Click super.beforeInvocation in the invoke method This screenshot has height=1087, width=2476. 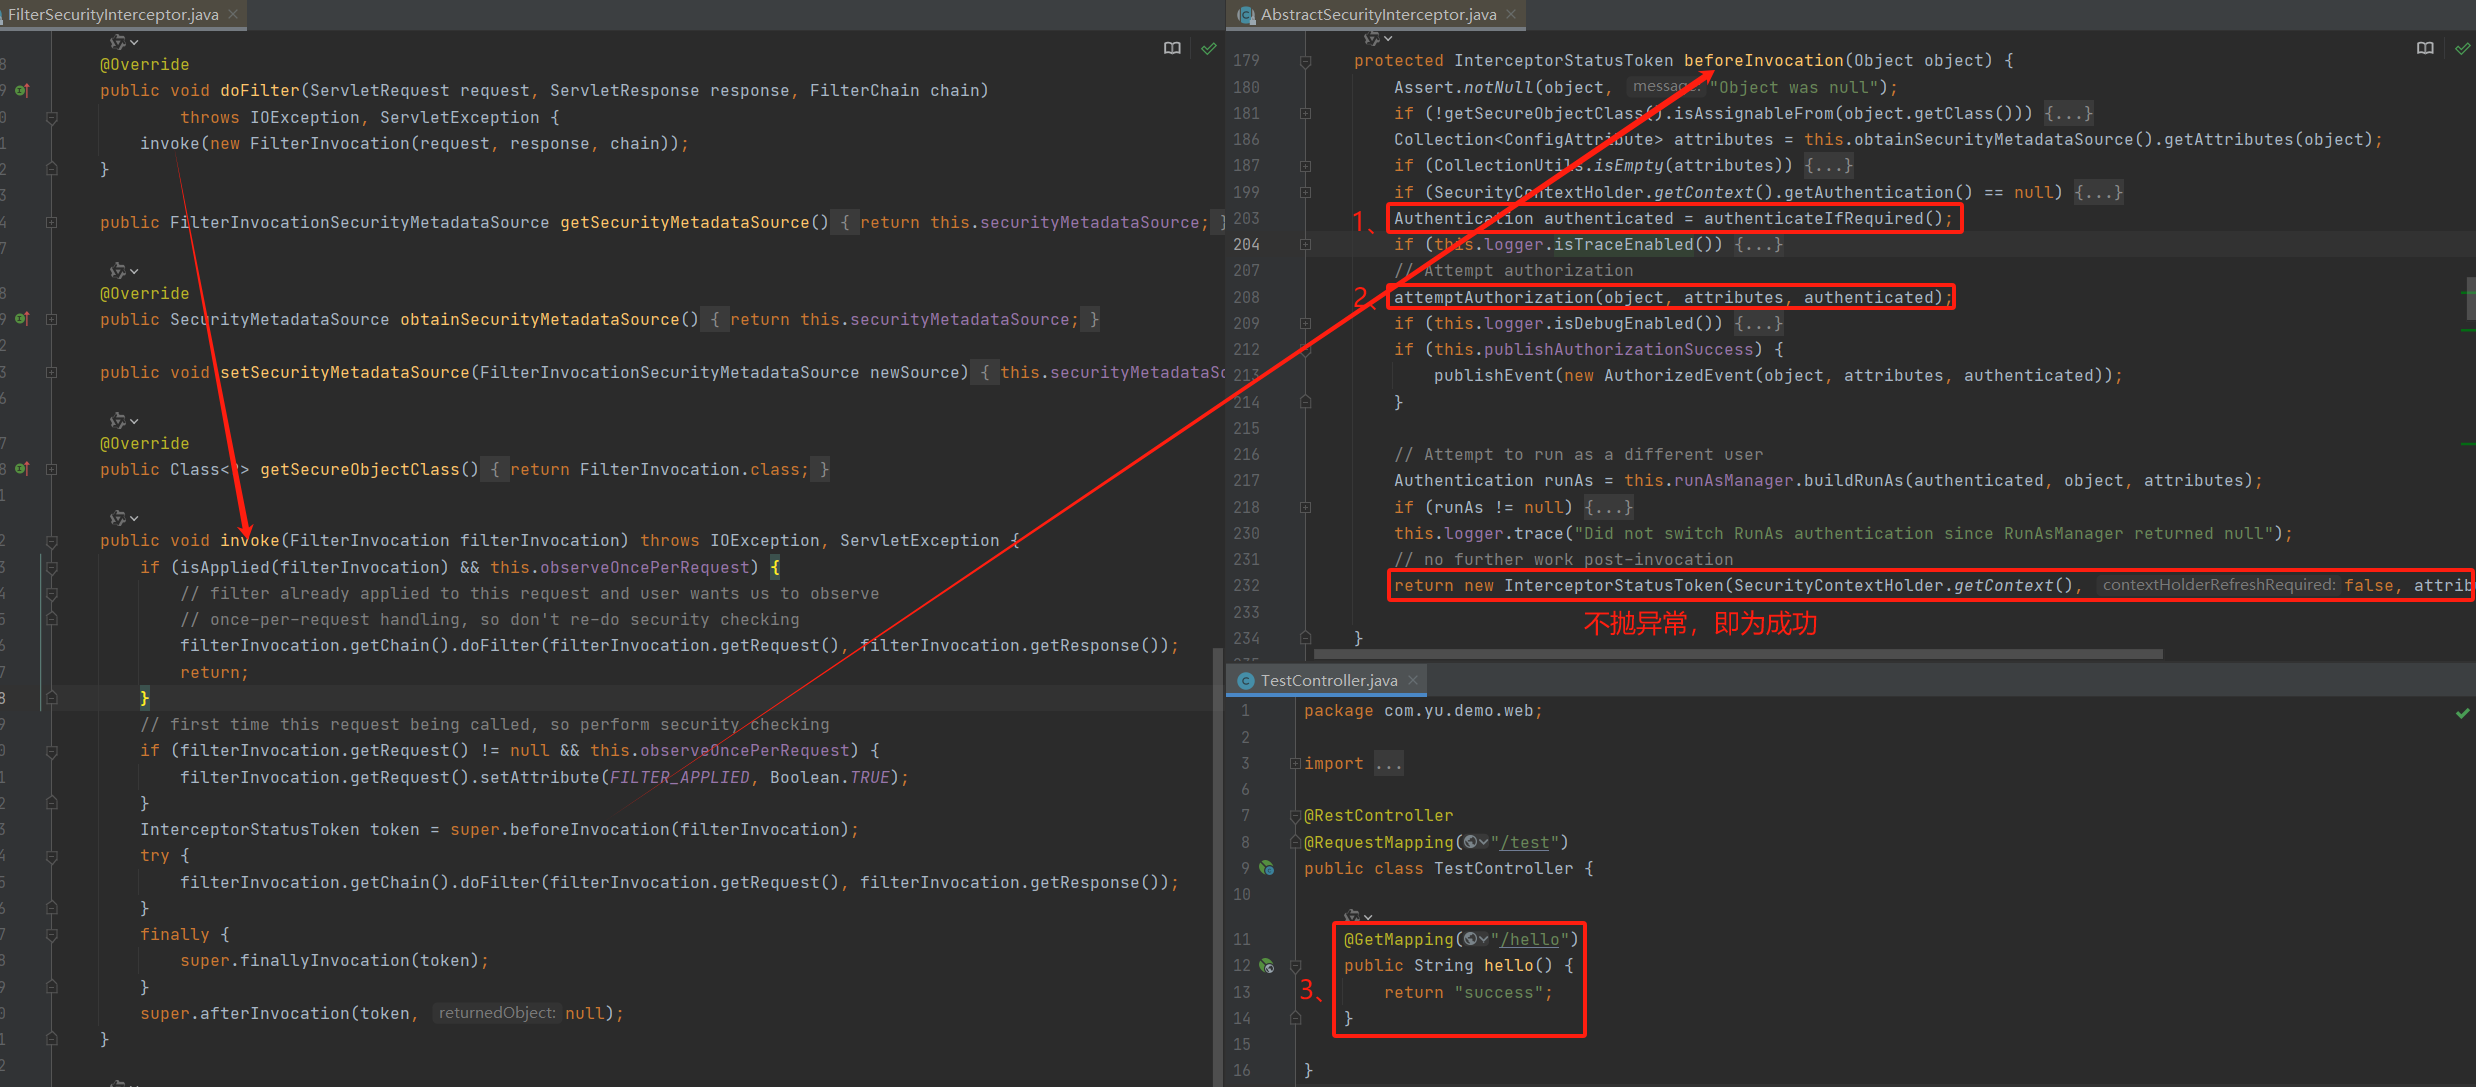(x=560, y=829)
